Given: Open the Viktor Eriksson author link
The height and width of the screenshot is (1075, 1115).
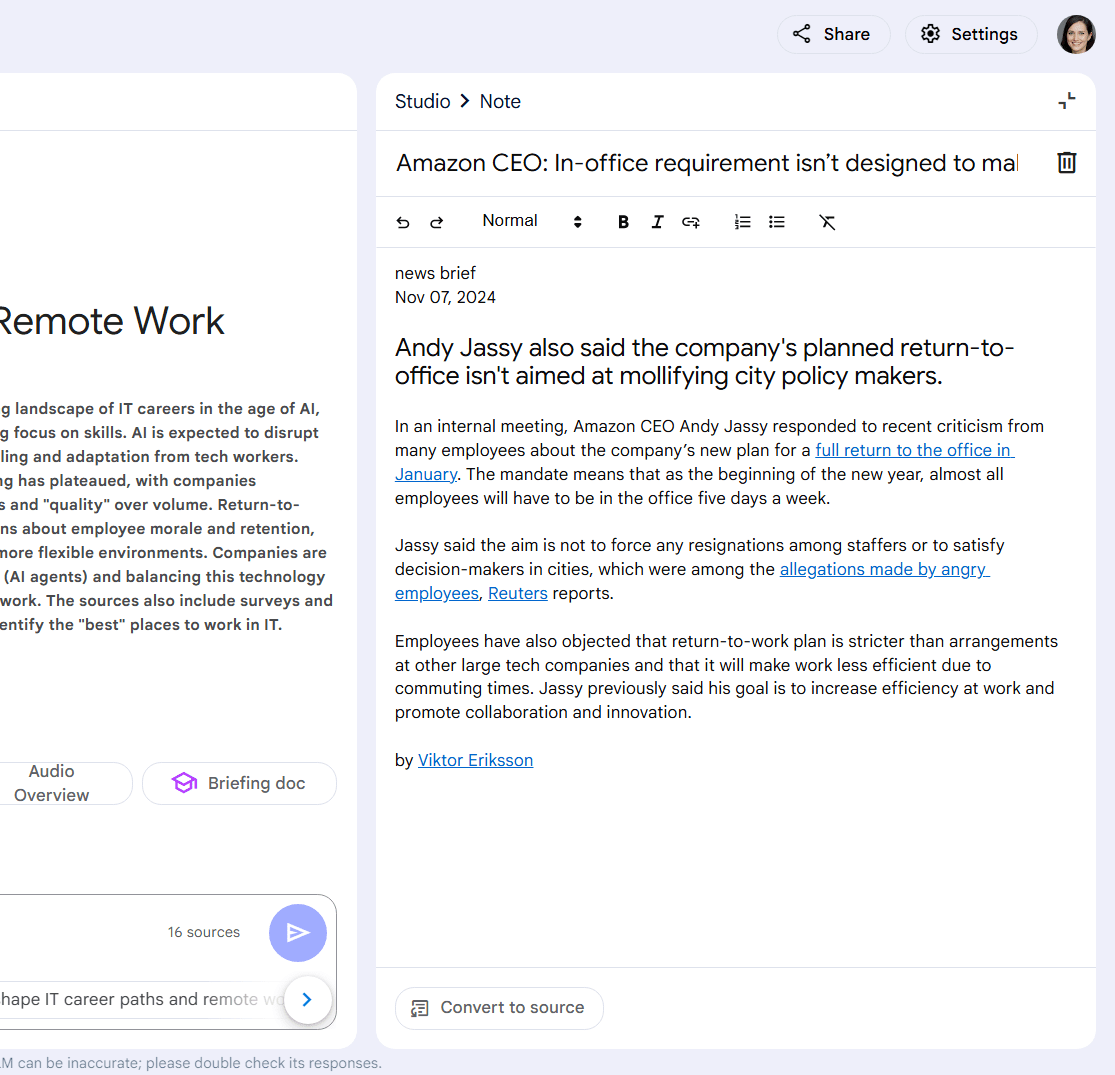Looking at the screenshot, I should coord(475,760).
